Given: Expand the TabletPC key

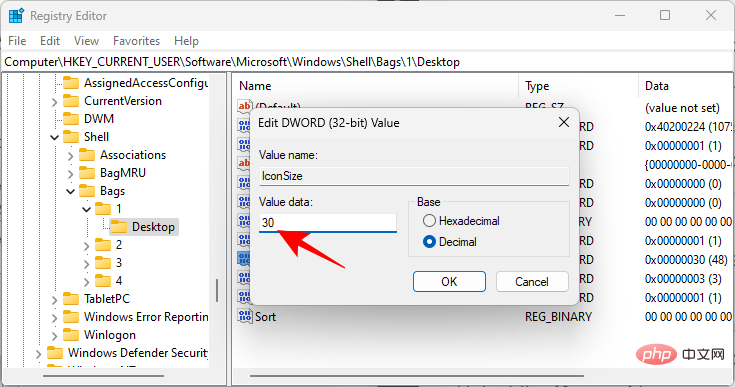Looking at the screenshot, I should click(x=54, y=299).
